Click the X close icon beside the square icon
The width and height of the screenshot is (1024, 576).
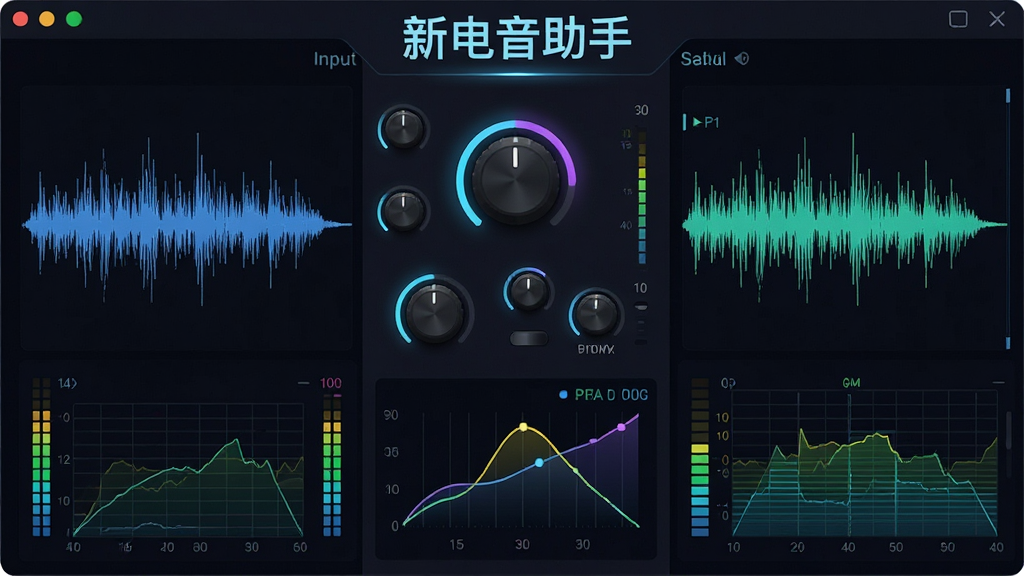coord(997,19)
